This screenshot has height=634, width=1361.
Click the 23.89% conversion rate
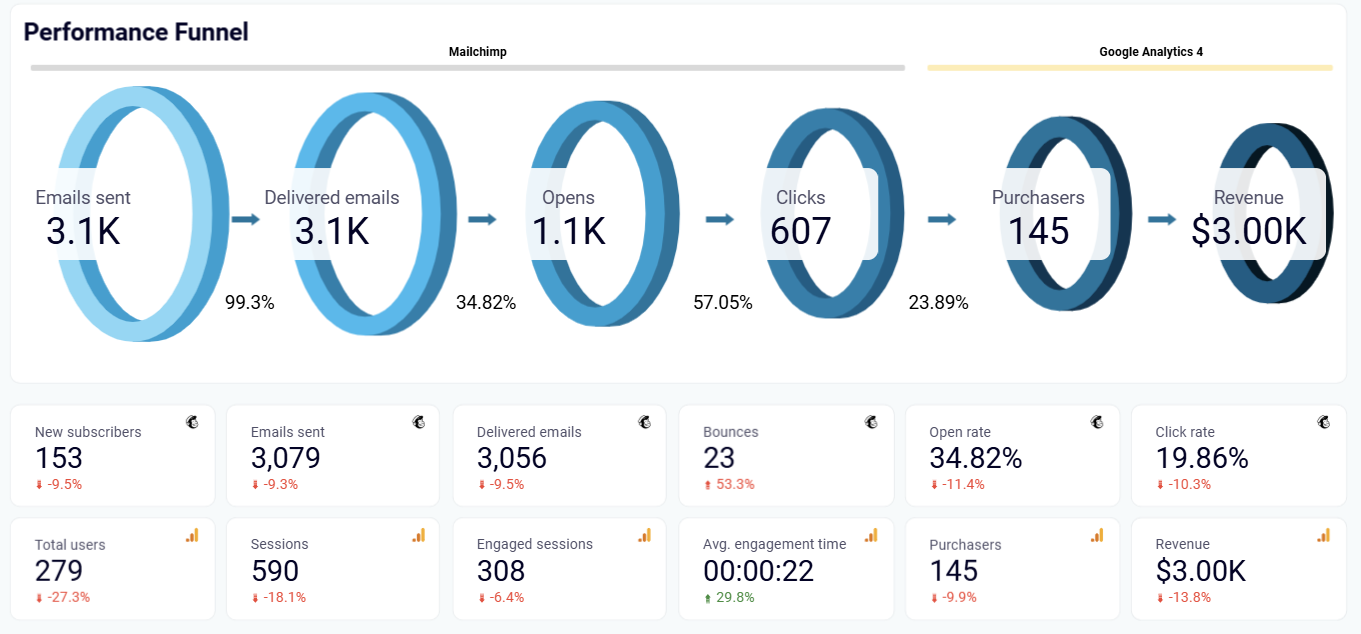(x=939, y=302)
